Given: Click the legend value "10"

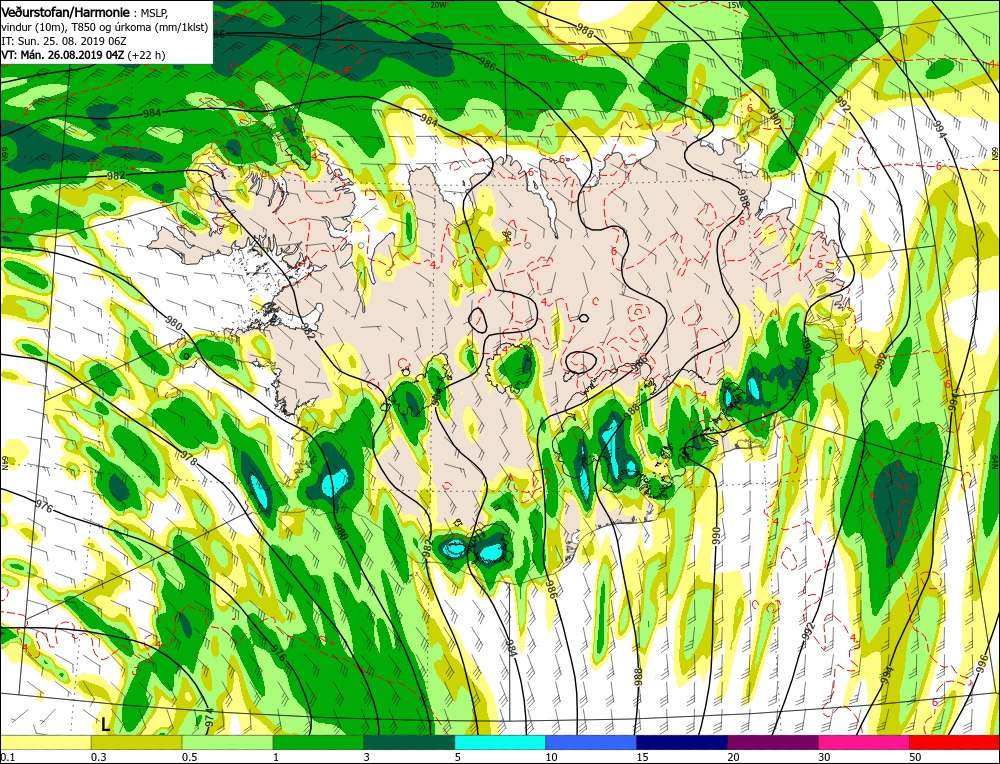Looking at the screenshot, I should click(x=551, y=757).
